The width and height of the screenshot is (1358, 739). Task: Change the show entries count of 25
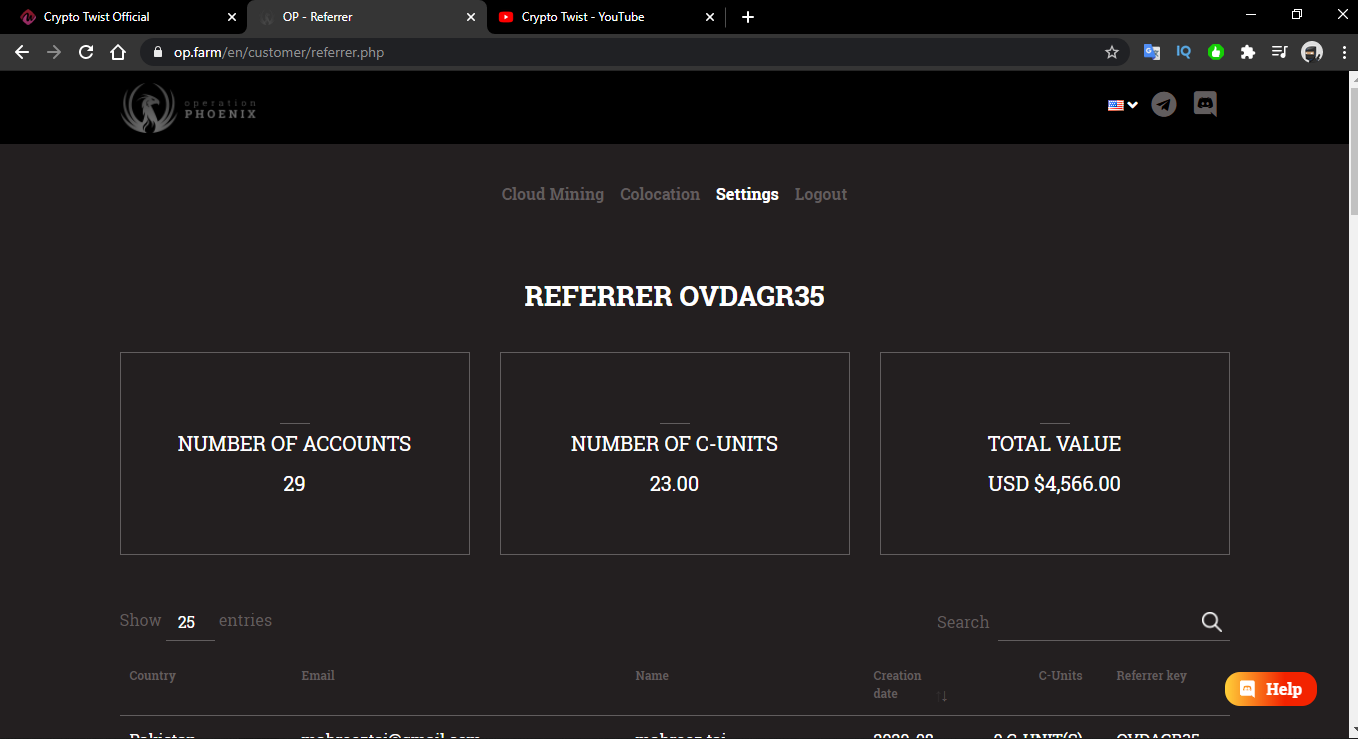(x=190, y=622)
